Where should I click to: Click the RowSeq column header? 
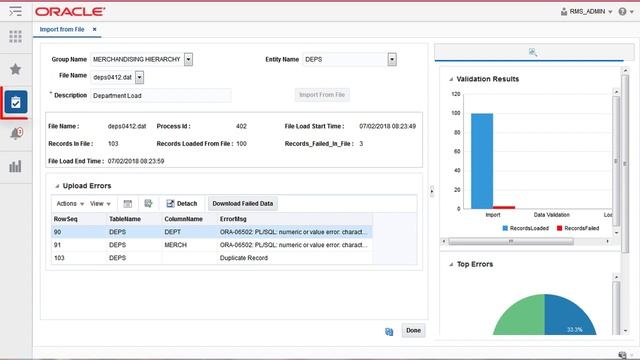79,219
